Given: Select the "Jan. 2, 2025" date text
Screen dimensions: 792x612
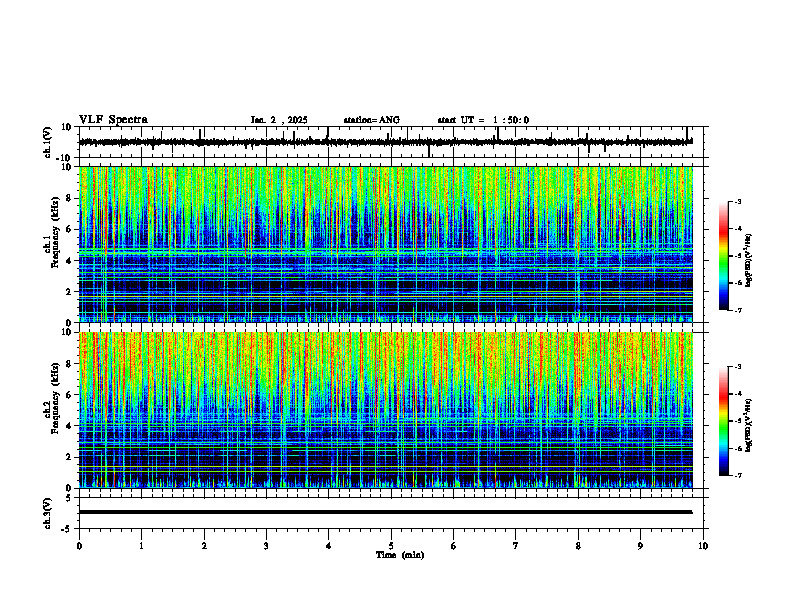Looking at the screenshot, I should tap(279, 120).
